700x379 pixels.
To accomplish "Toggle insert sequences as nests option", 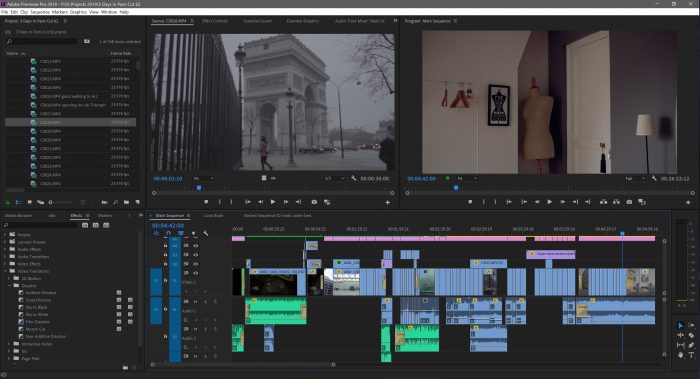I will [156, 233].
